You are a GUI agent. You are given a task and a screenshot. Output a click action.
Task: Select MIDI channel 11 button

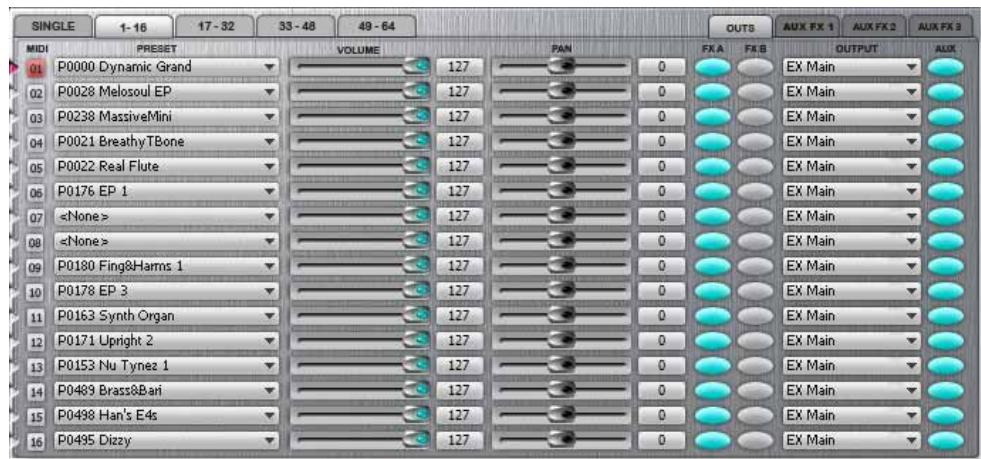[x=36, y=317]
